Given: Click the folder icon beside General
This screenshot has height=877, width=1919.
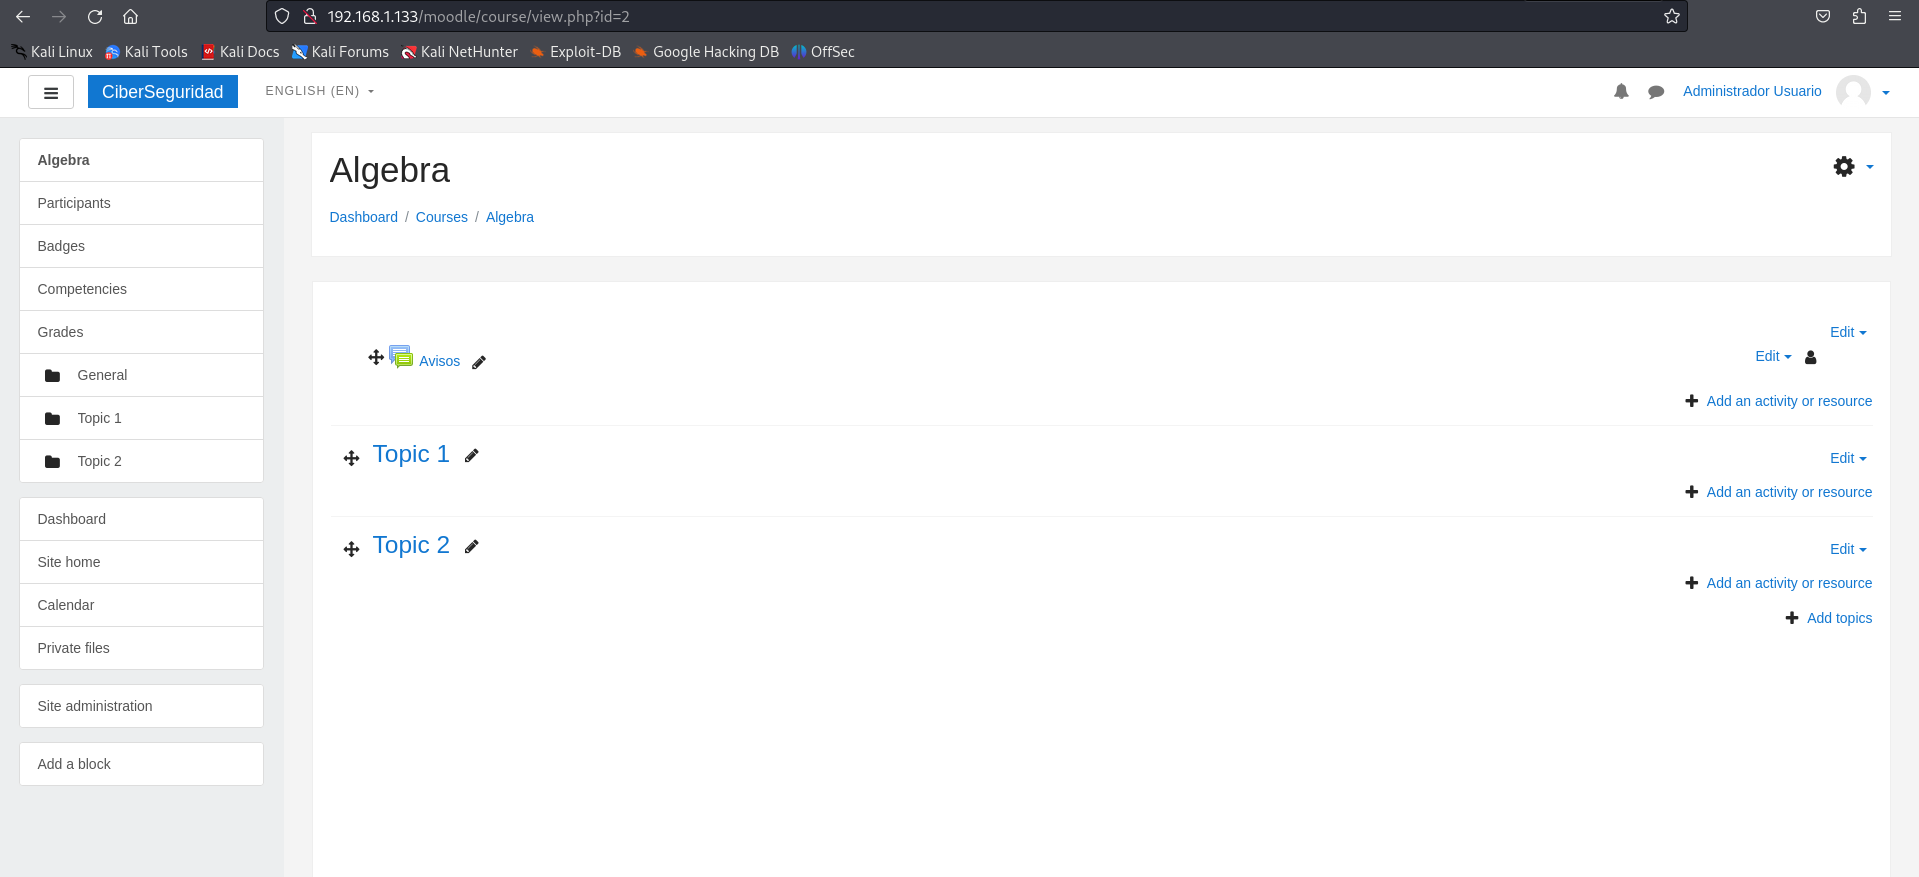Looking at the screenshot, I should 53,376.
